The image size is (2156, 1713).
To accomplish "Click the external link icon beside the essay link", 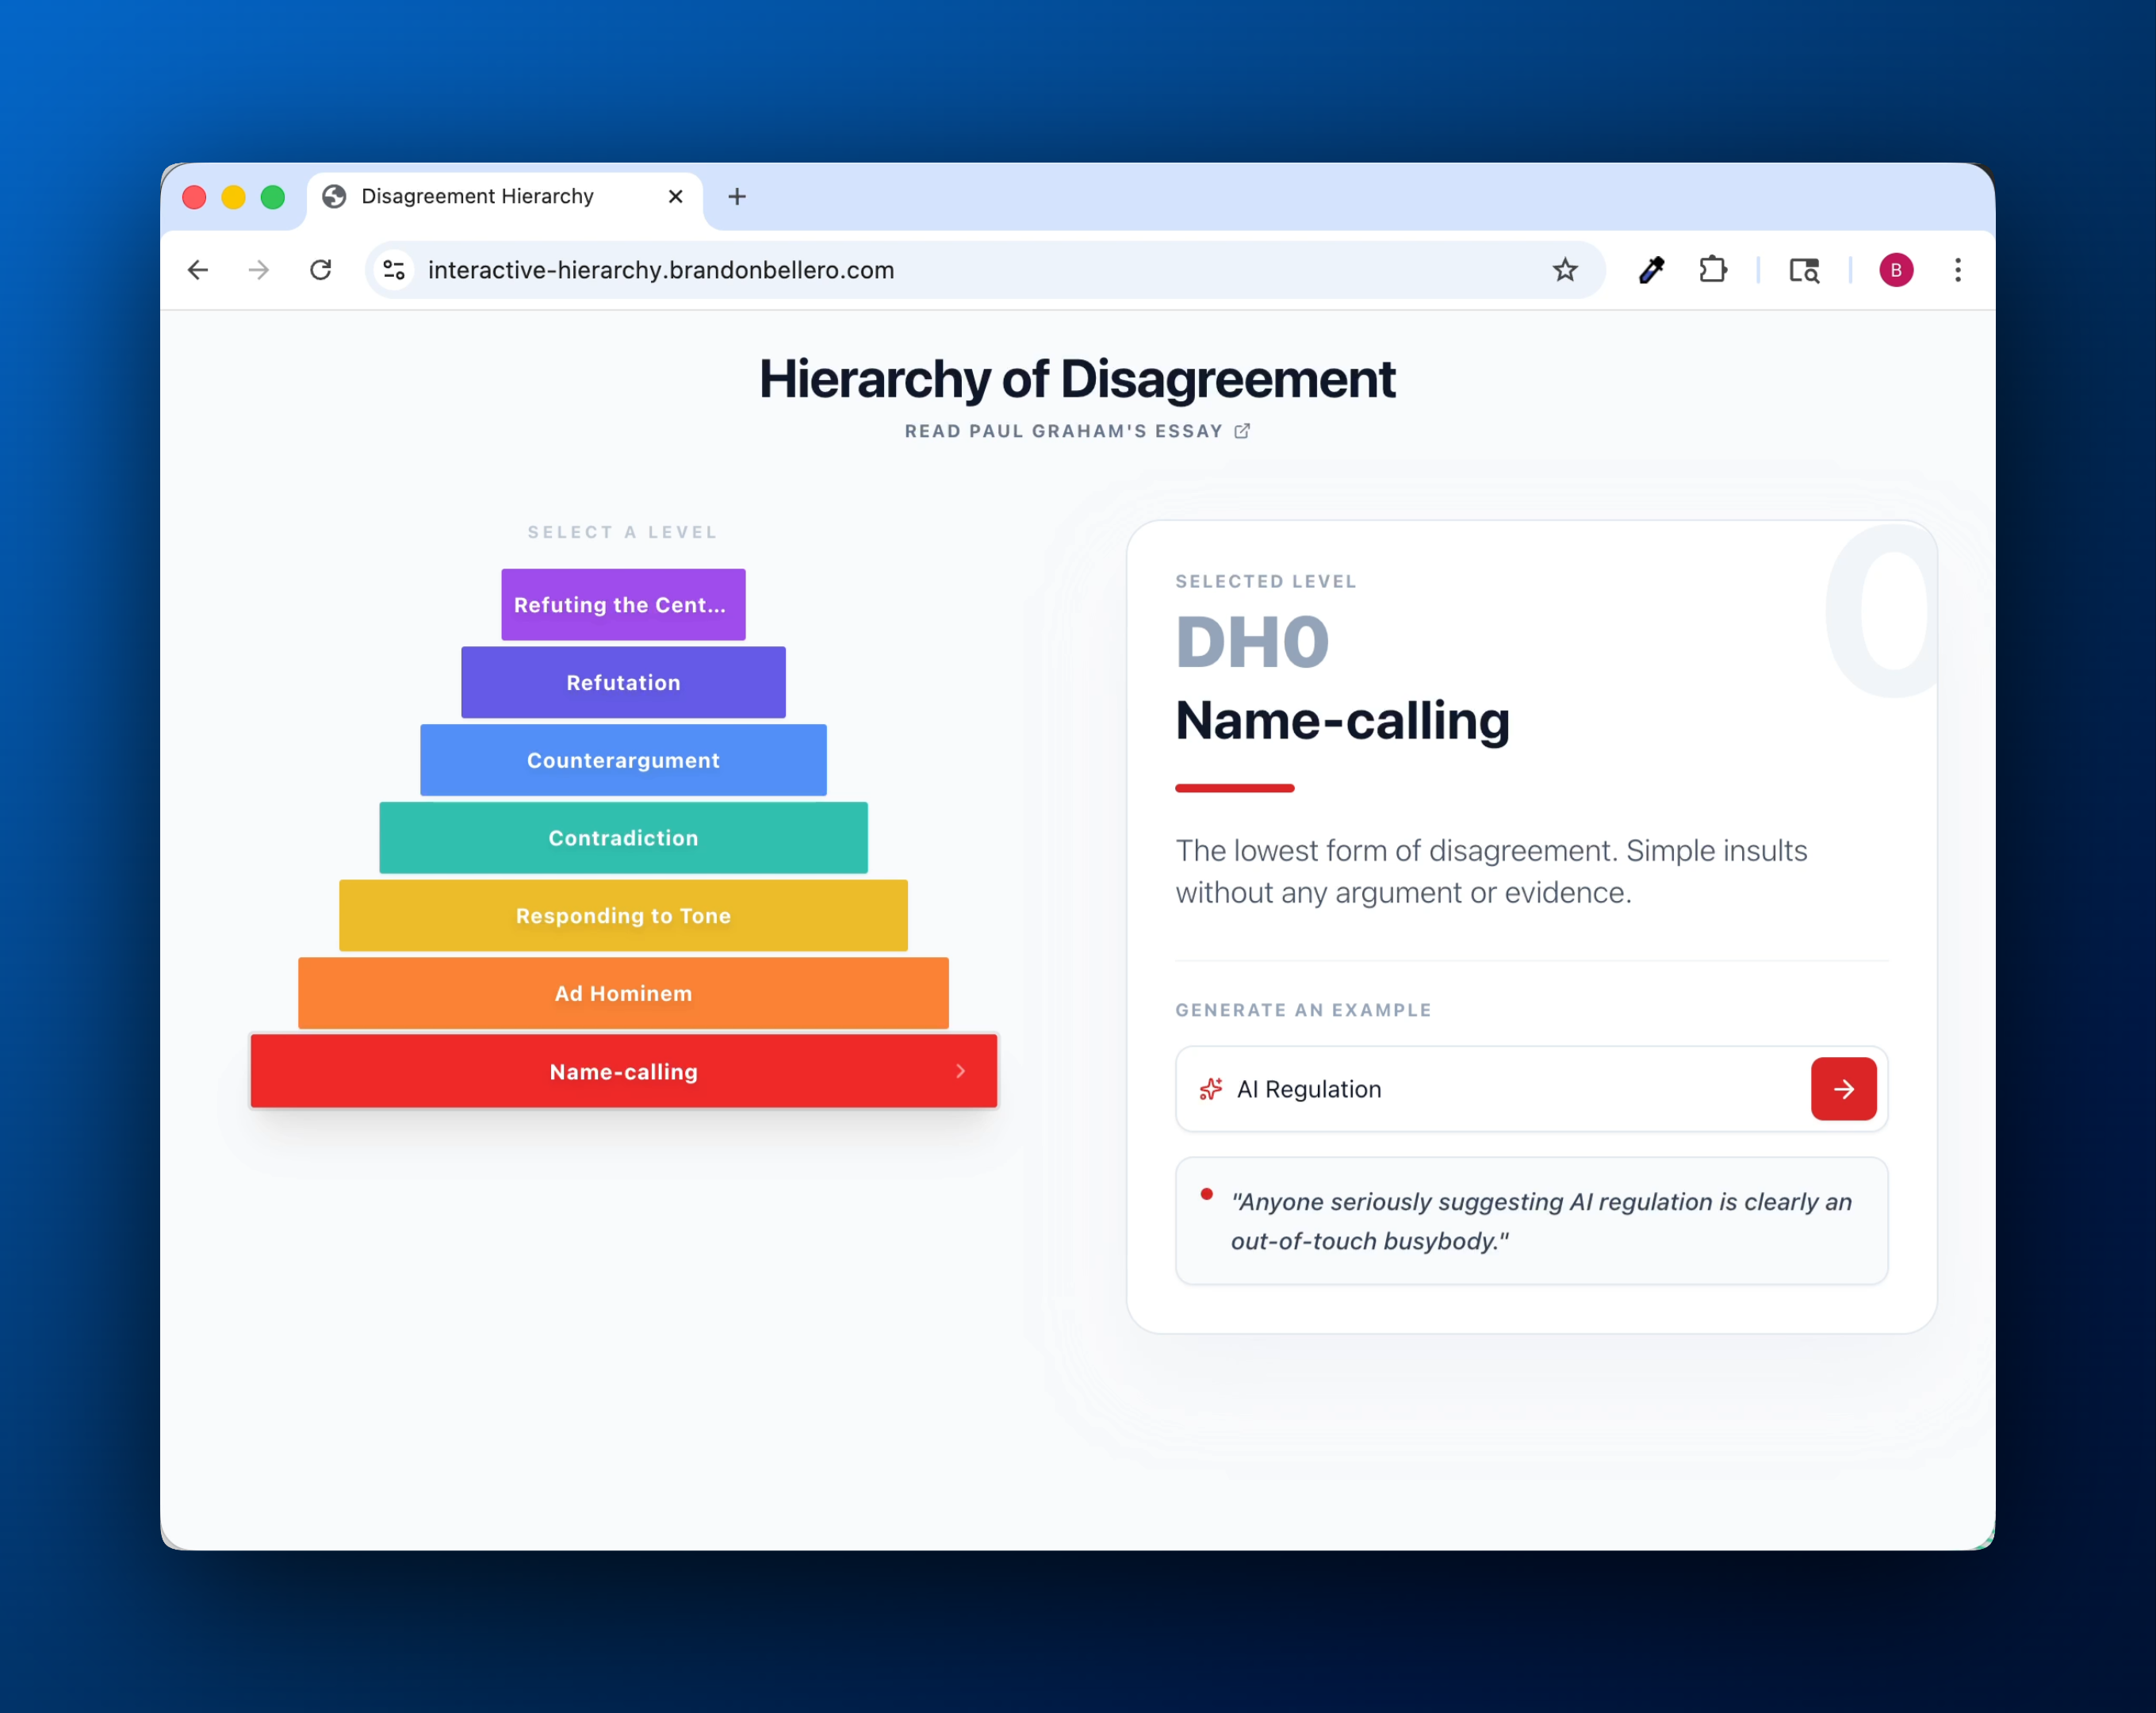I will (1242, 430).
